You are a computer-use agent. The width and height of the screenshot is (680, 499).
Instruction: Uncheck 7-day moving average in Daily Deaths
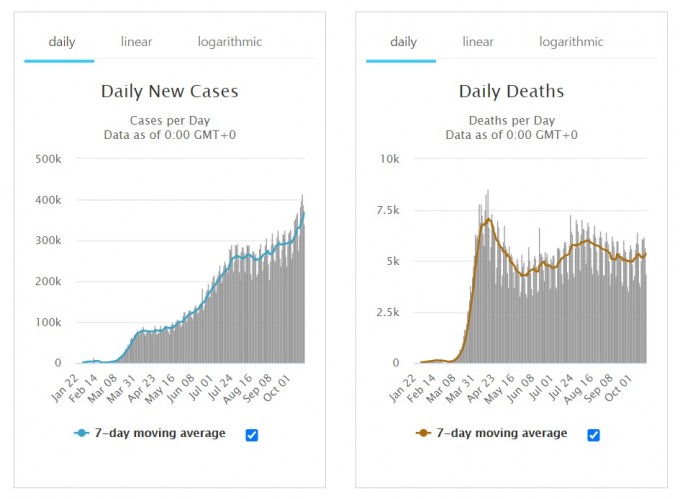[594, 434]
